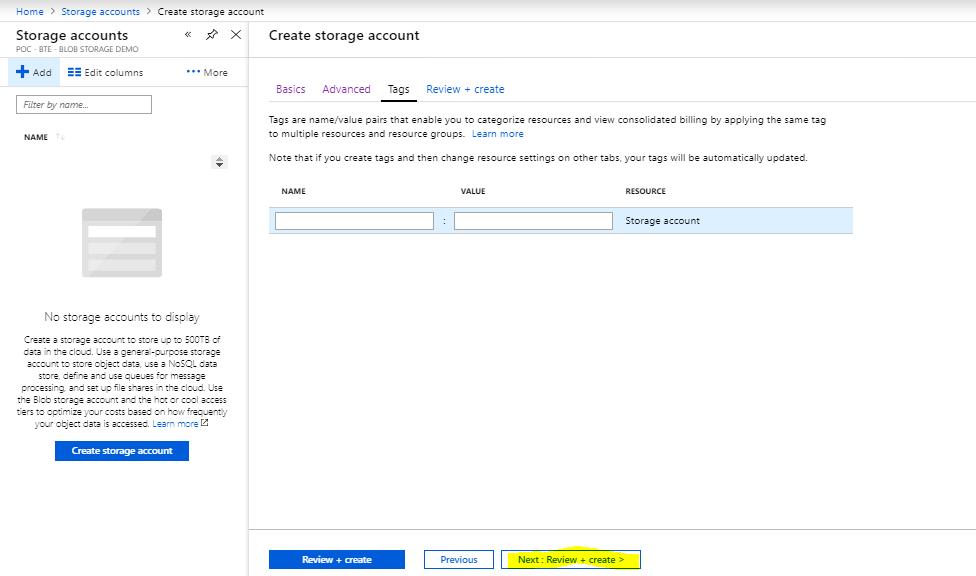Screen dimensions: 976x576
Task: Click the Add button with plus icon
Action: [34, 72]
